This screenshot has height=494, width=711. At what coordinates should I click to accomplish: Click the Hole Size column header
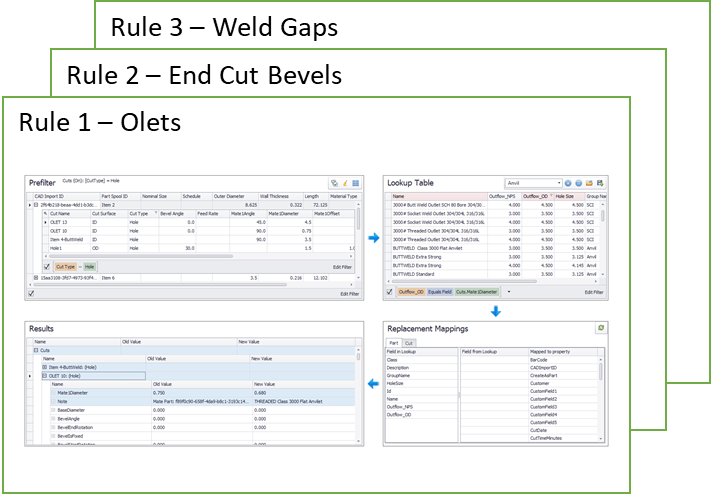click(x=569, y=196)
